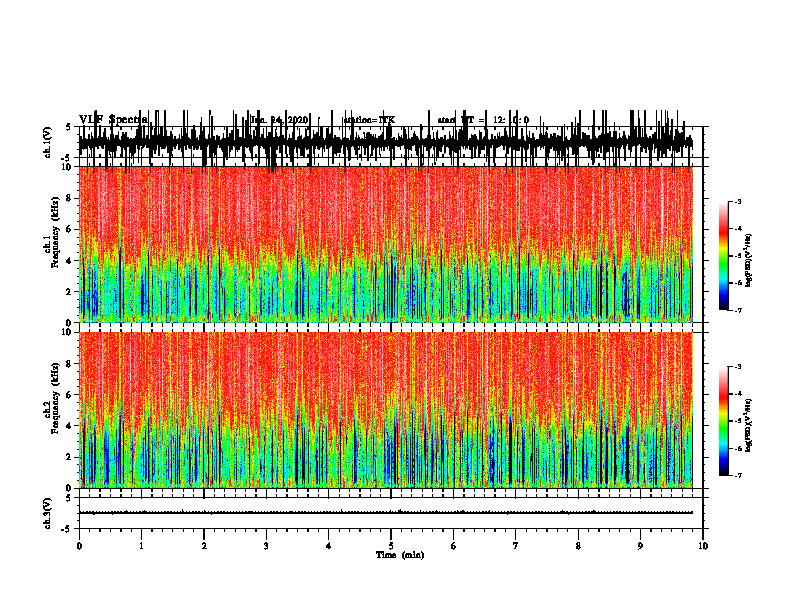This screenshot has width=792, height=612.
Task: Click the -6 label on ch.2 color bar
Action: tap(738, 448)
